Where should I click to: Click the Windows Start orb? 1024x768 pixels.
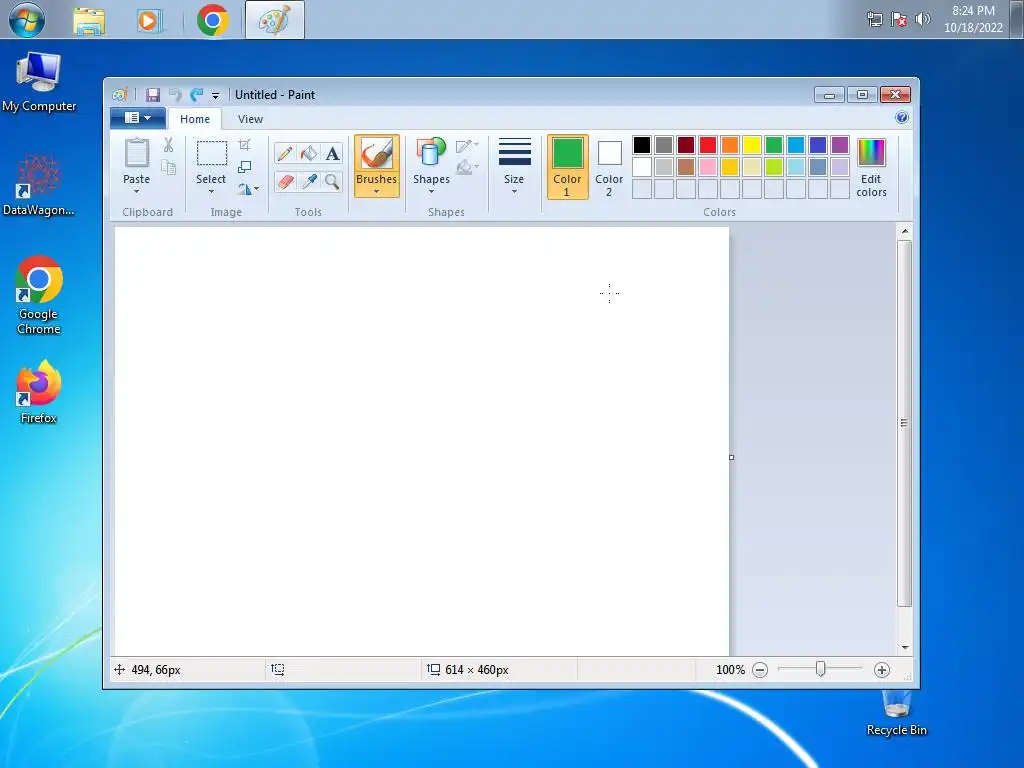point(27,20)
